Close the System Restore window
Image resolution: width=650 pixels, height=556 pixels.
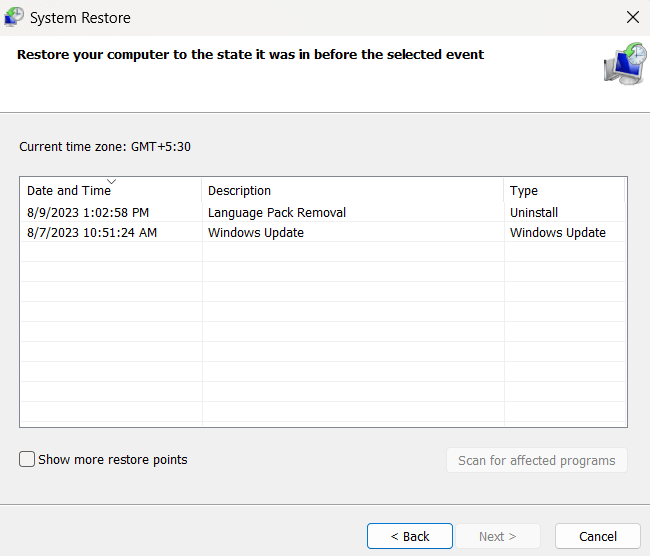tap(633, 17)
